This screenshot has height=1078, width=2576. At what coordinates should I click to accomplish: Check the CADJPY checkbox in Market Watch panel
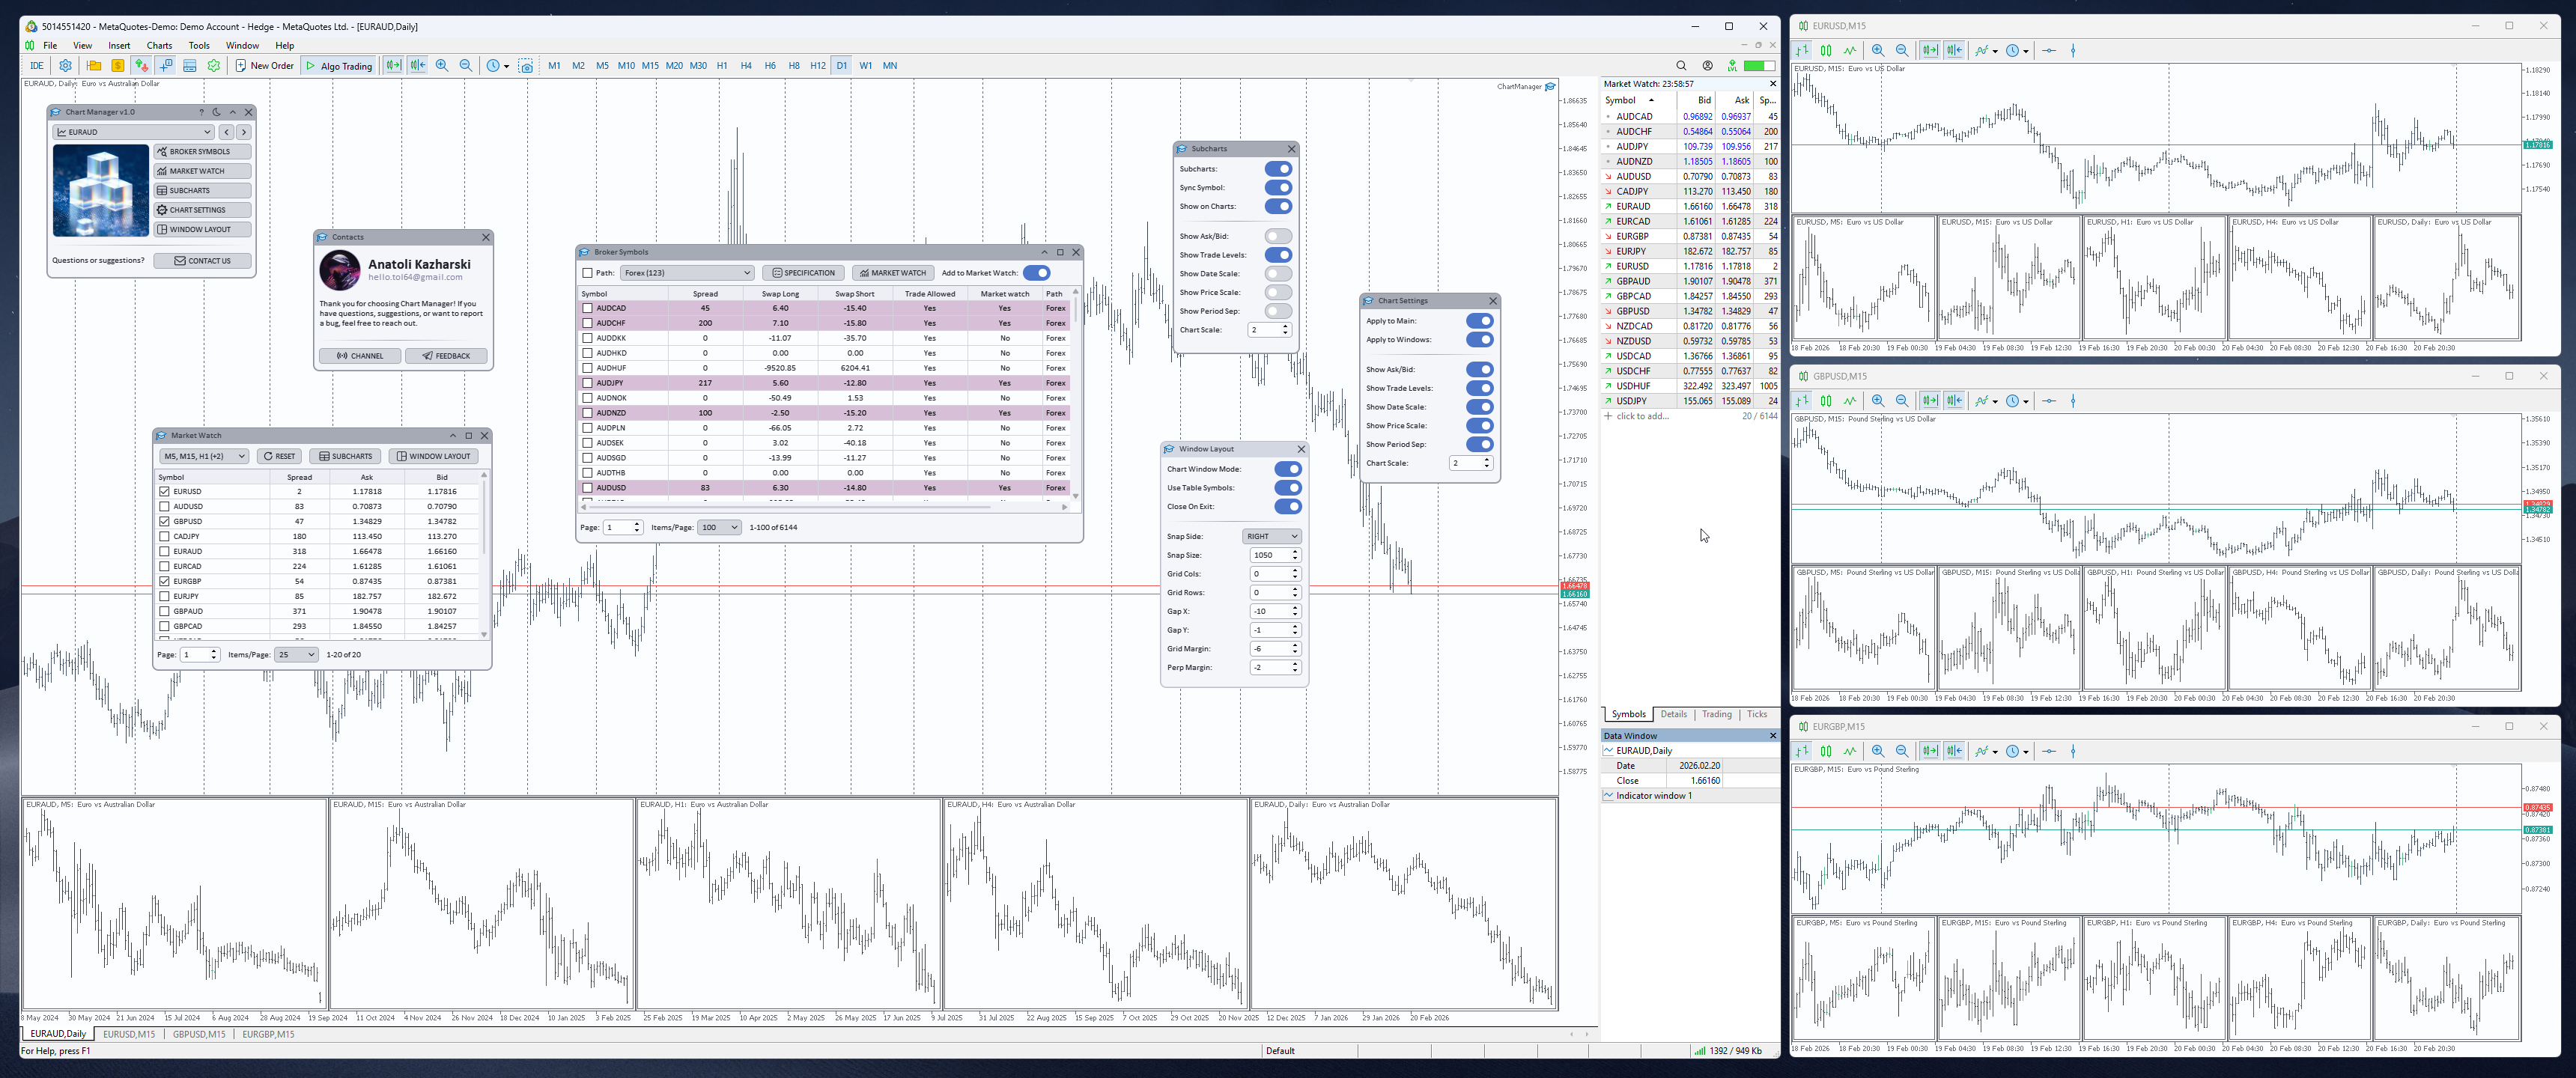click(x=165, y=536)
